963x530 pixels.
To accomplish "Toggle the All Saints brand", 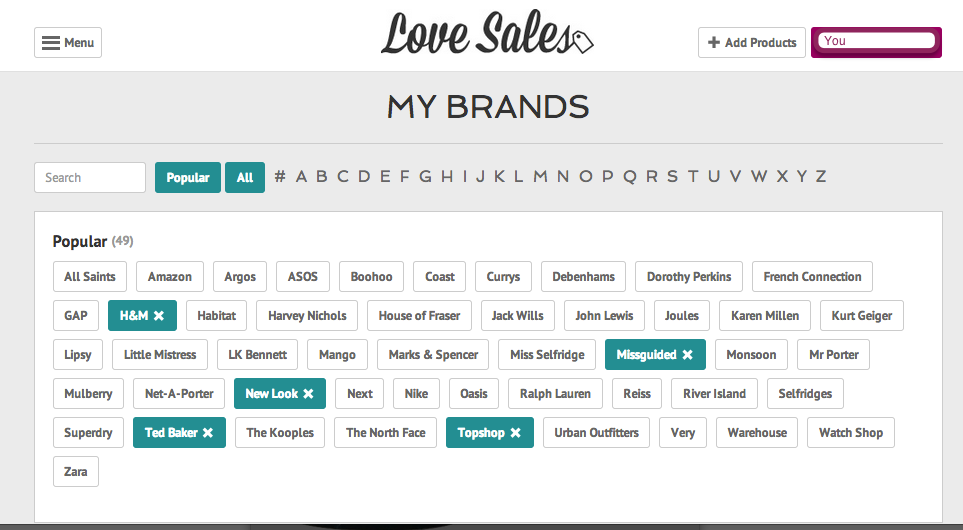I will (x=90, y=276).
